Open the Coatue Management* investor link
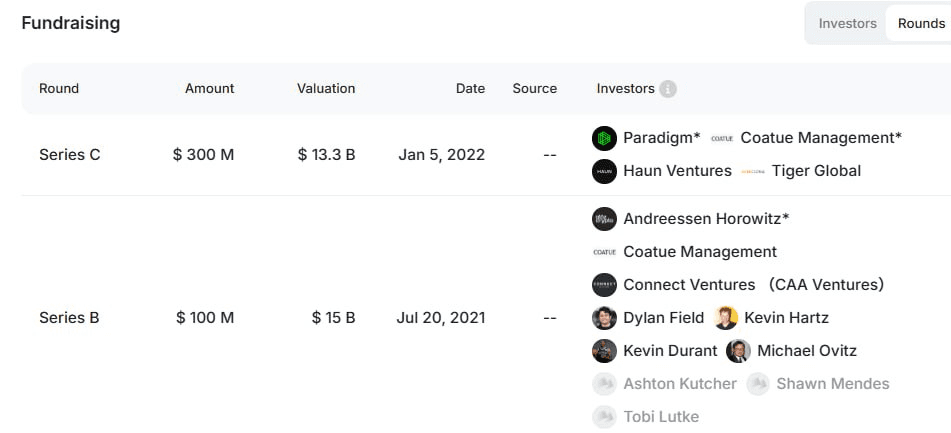The height and width of the screenshot is (433, 951). pos(821,138)
